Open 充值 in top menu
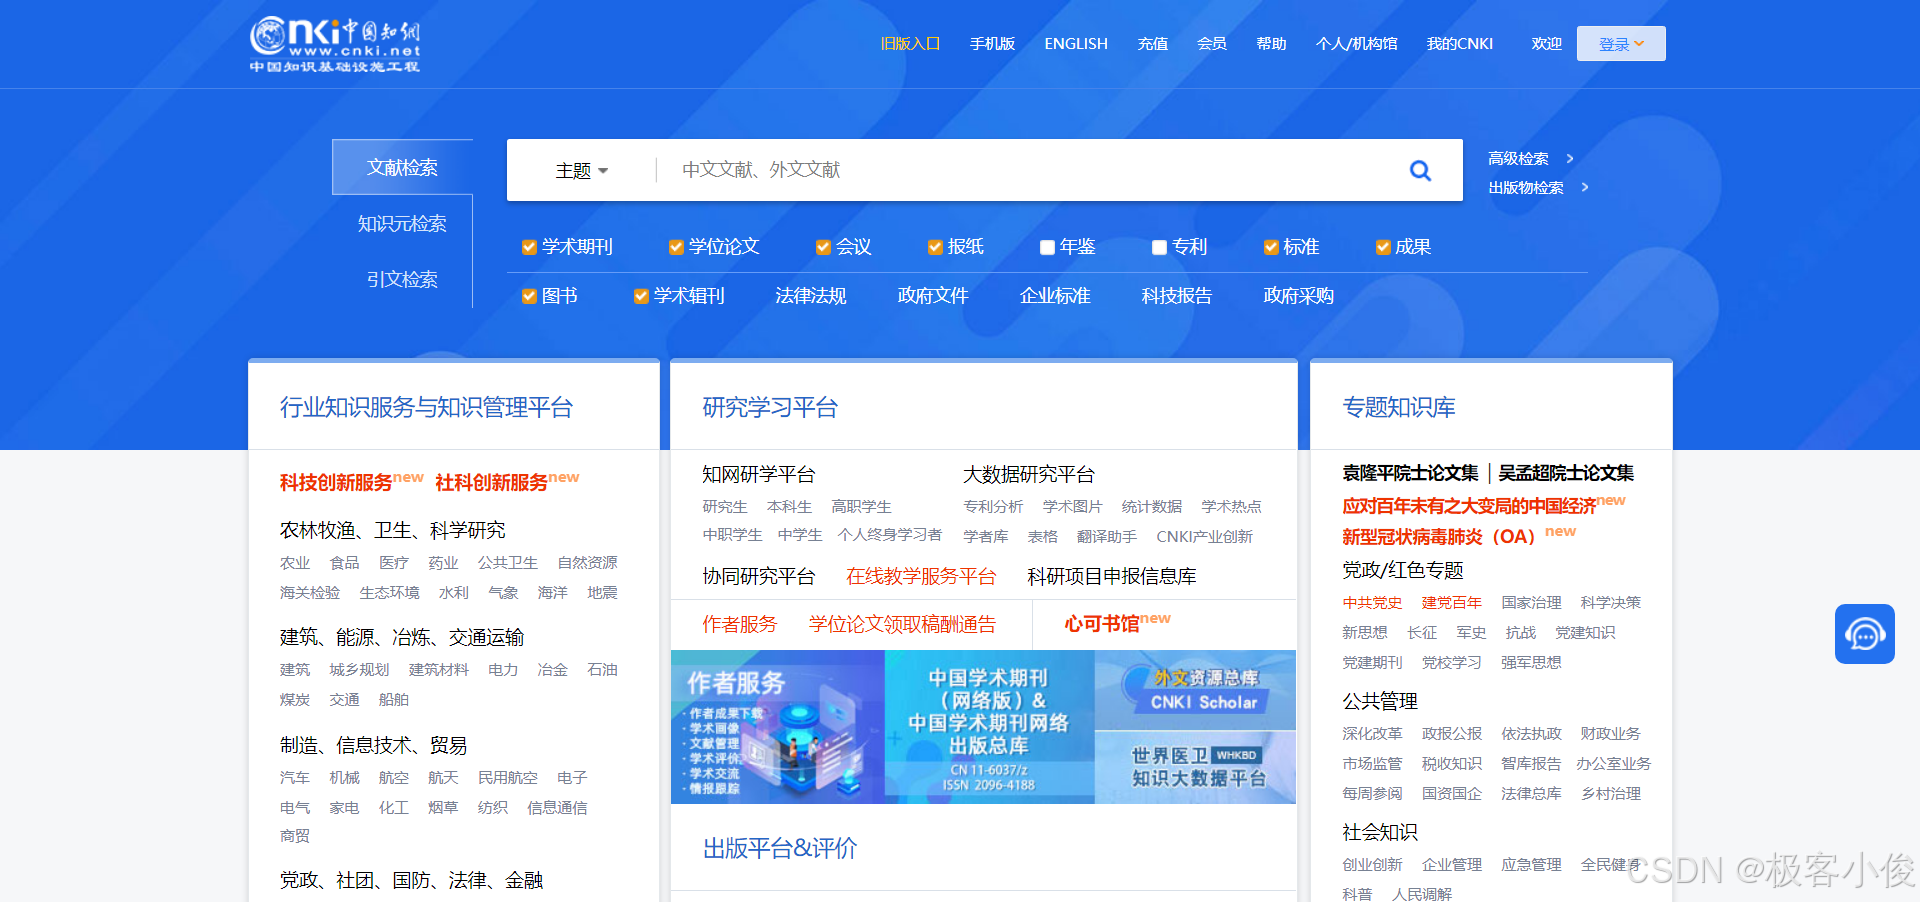 [x=1152, y=44]
